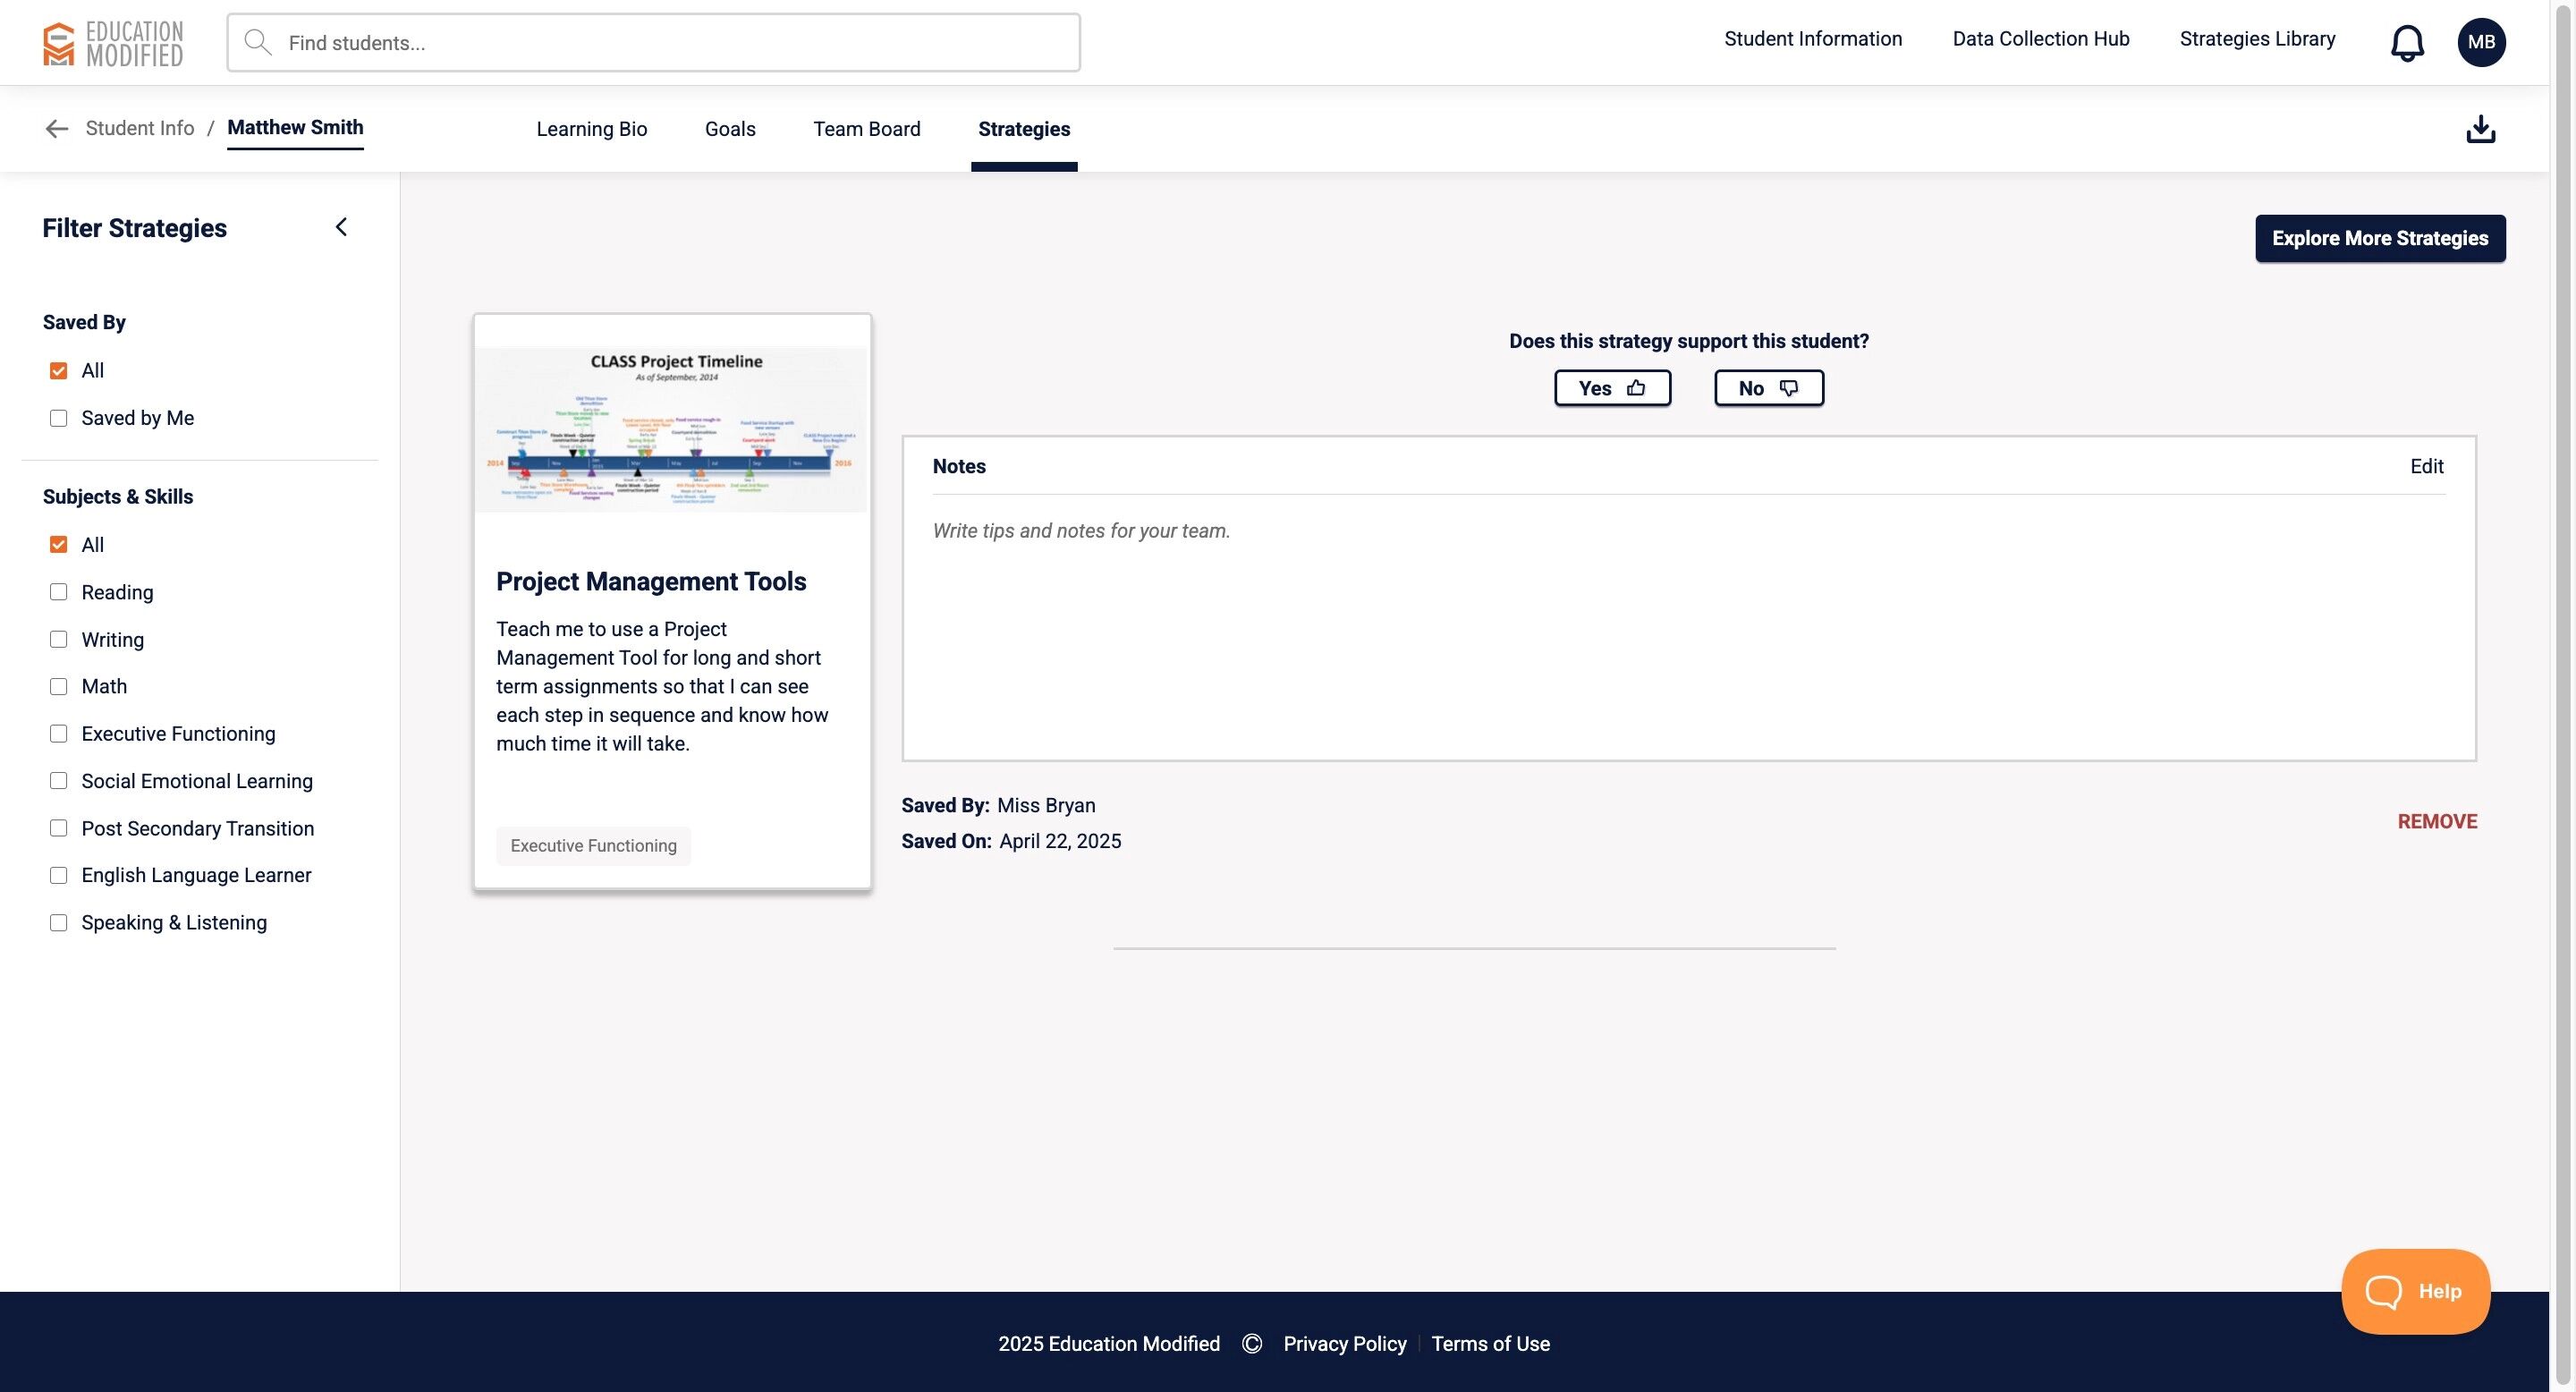Check the Saved by Me checkbox
The image size is (2576, 1392).
(x=59, y=418)
